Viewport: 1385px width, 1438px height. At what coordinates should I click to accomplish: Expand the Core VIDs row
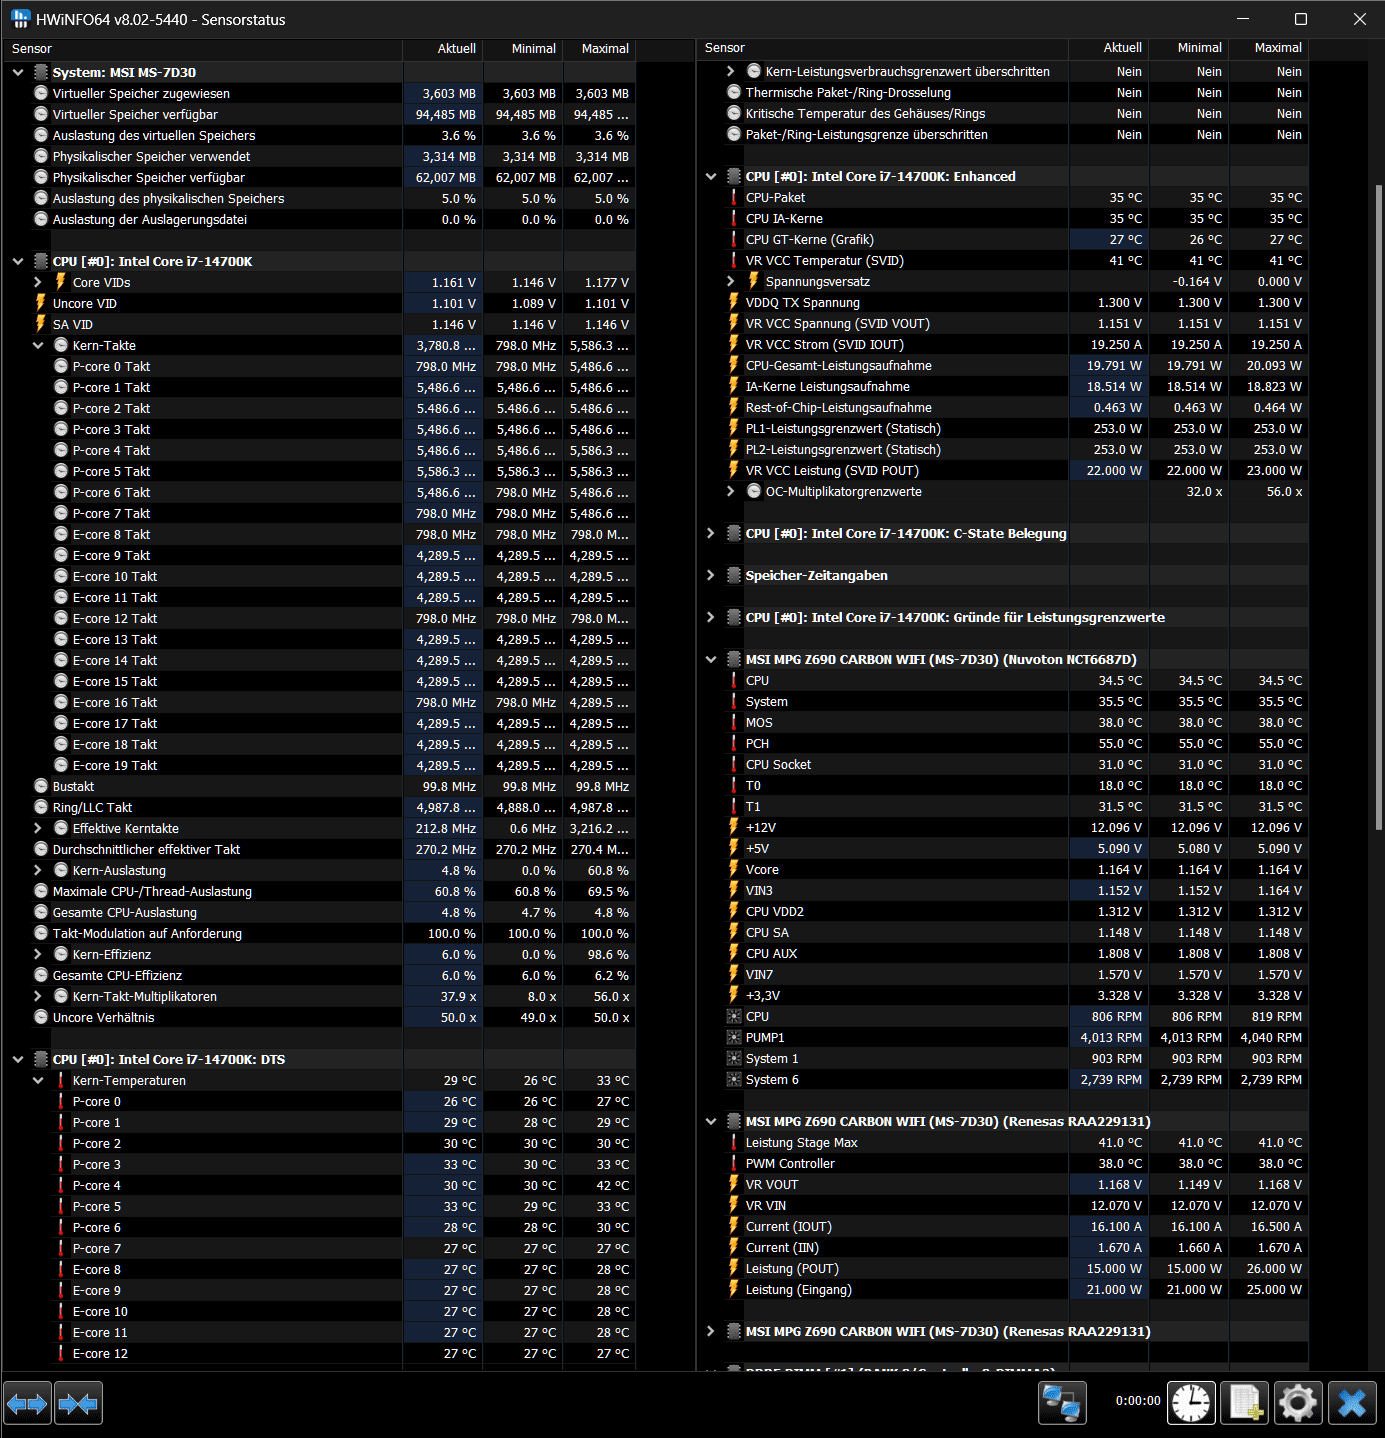[x=38, y=282]
